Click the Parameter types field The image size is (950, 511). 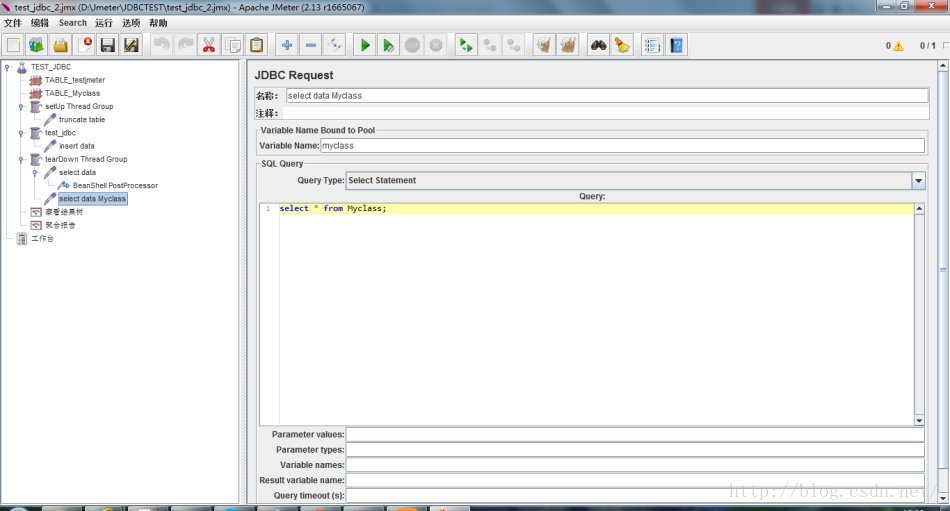coord(635,450)
